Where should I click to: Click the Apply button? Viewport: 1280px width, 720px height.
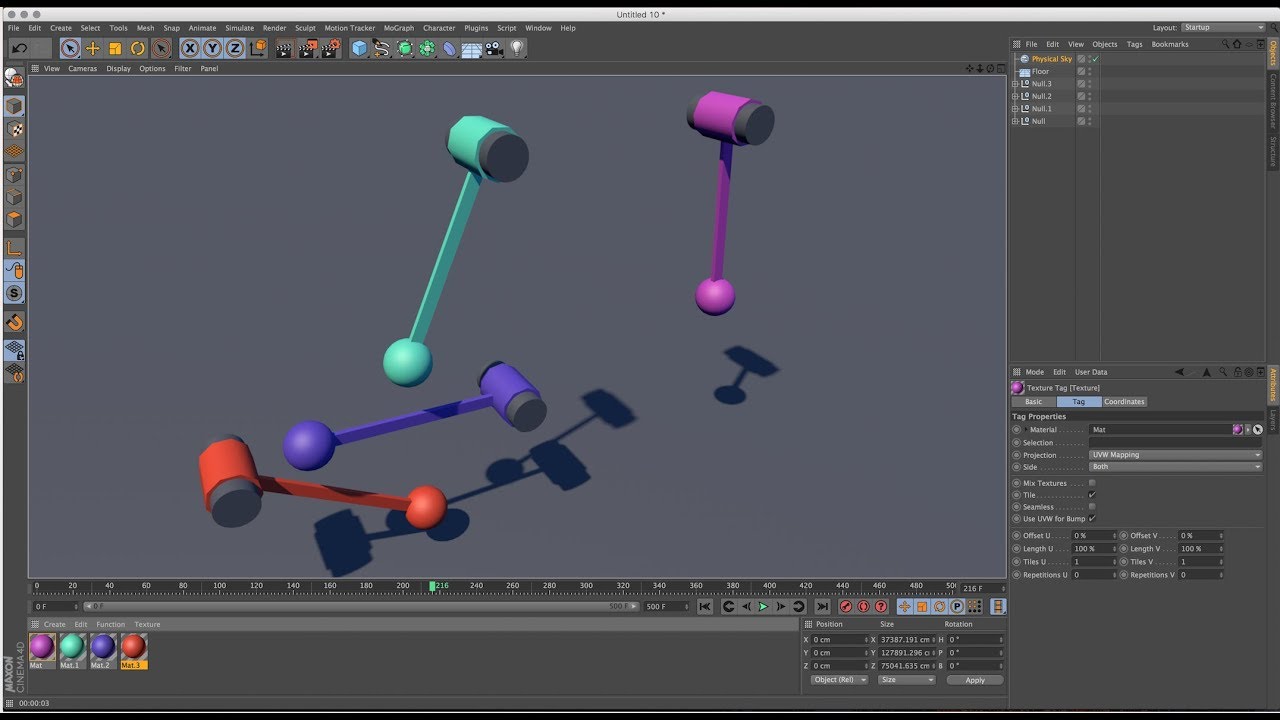click(x=975, y=680)
